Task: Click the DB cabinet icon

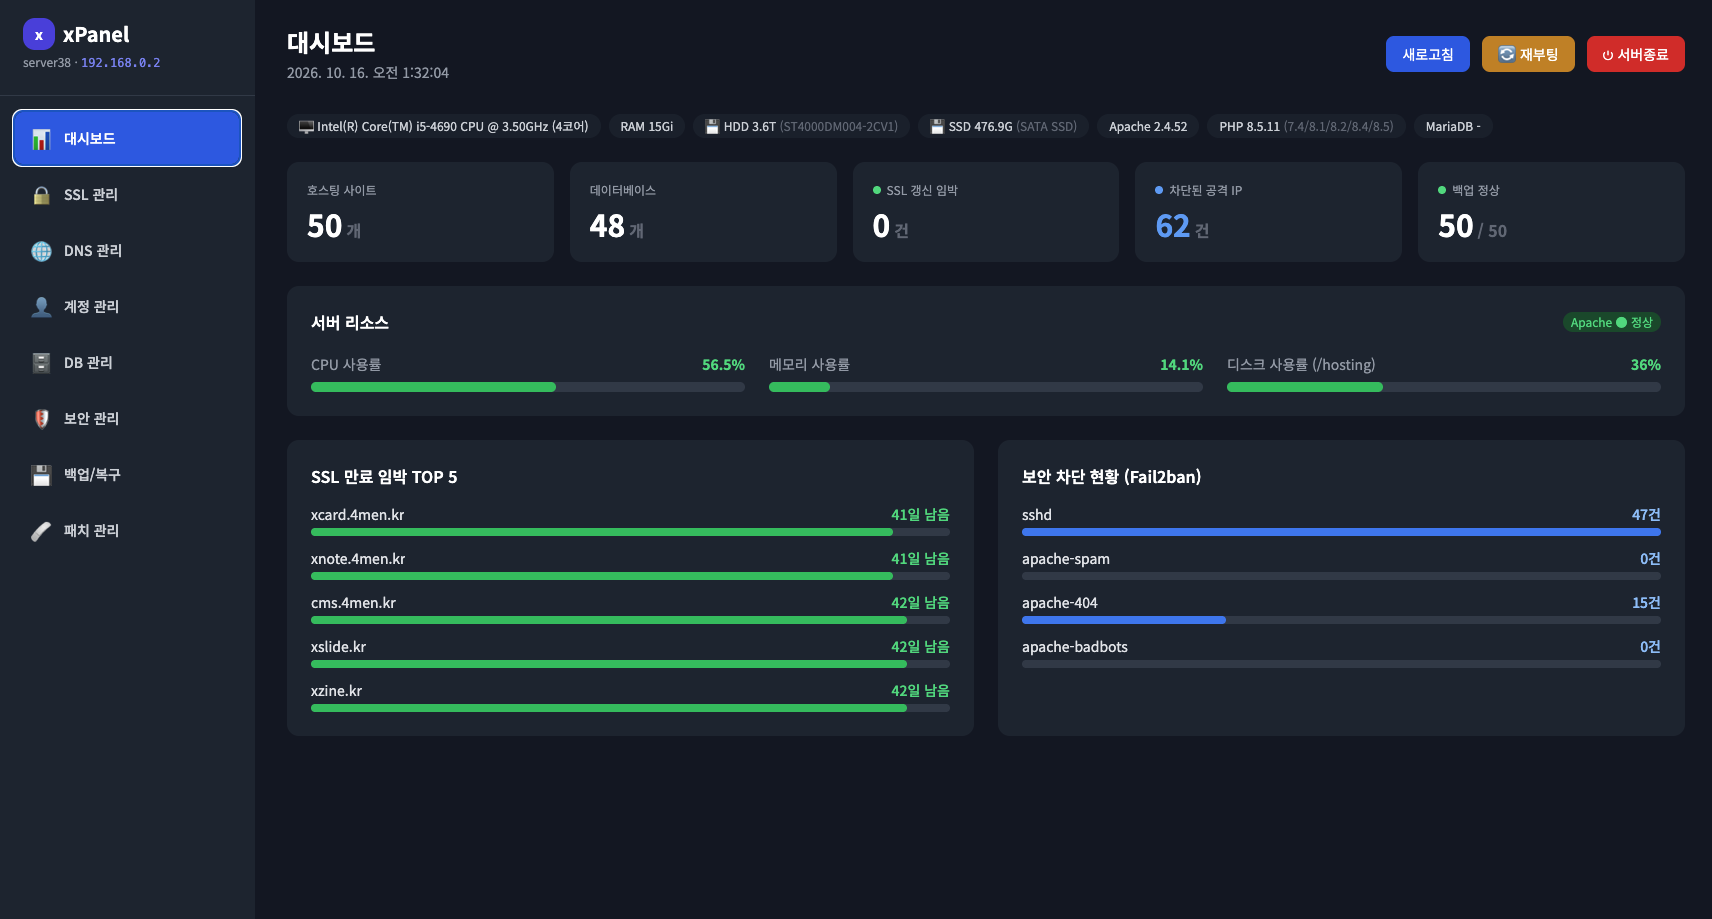Action: (41, 363)
